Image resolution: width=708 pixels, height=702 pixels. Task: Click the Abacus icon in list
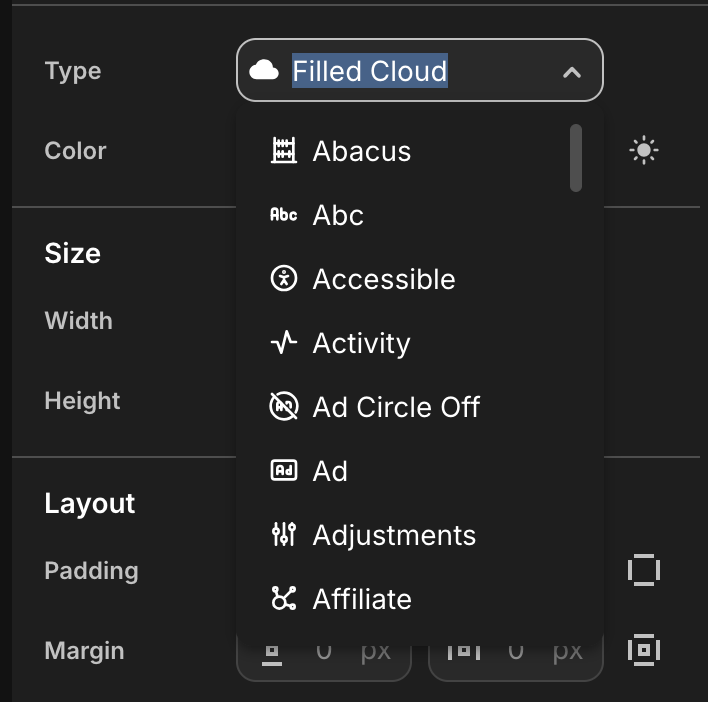click(x=284, y=150)
